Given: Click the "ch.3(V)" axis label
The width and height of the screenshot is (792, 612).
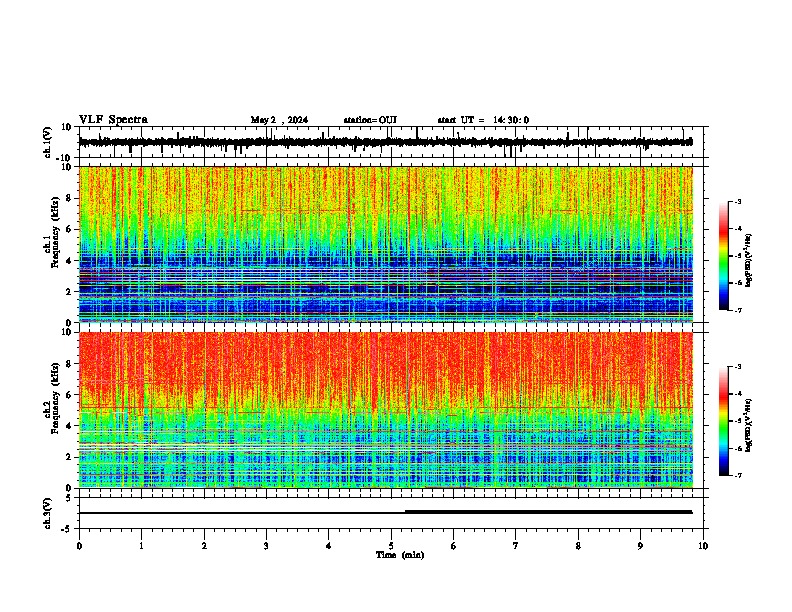Looking at the screenshot, I should (47, 513).
